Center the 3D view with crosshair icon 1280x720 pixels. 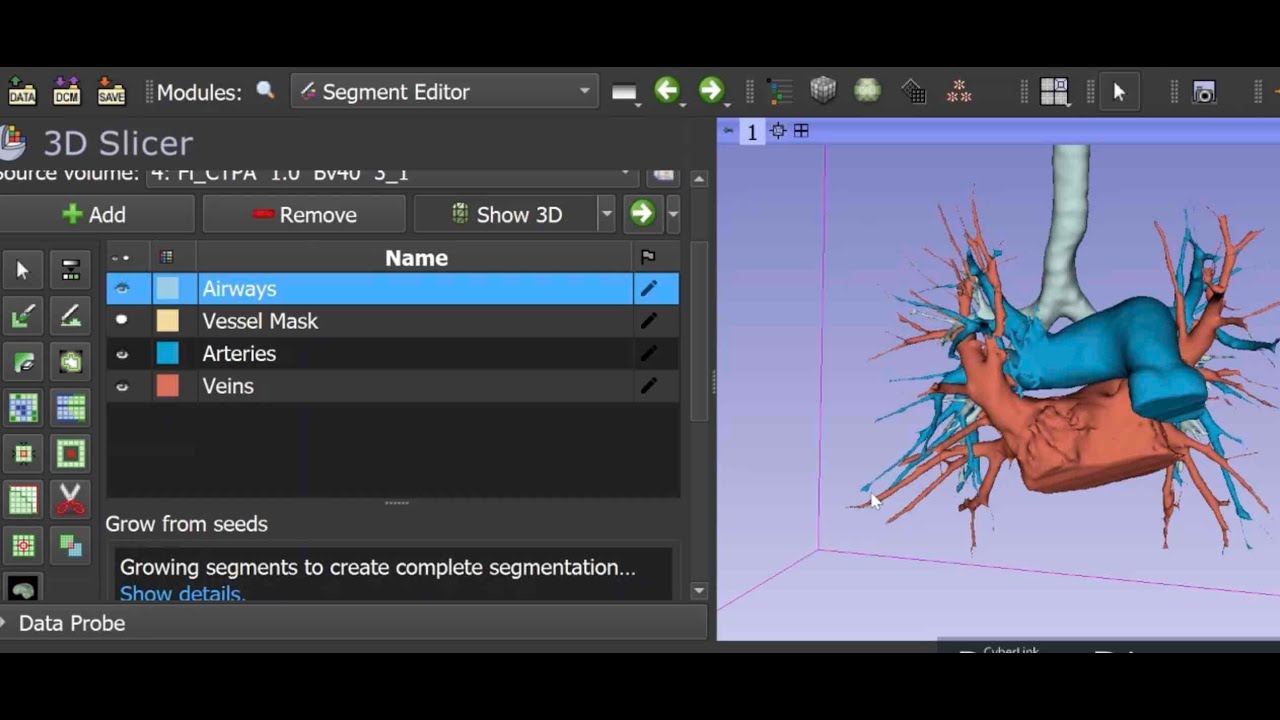click(x=778, y=131)
